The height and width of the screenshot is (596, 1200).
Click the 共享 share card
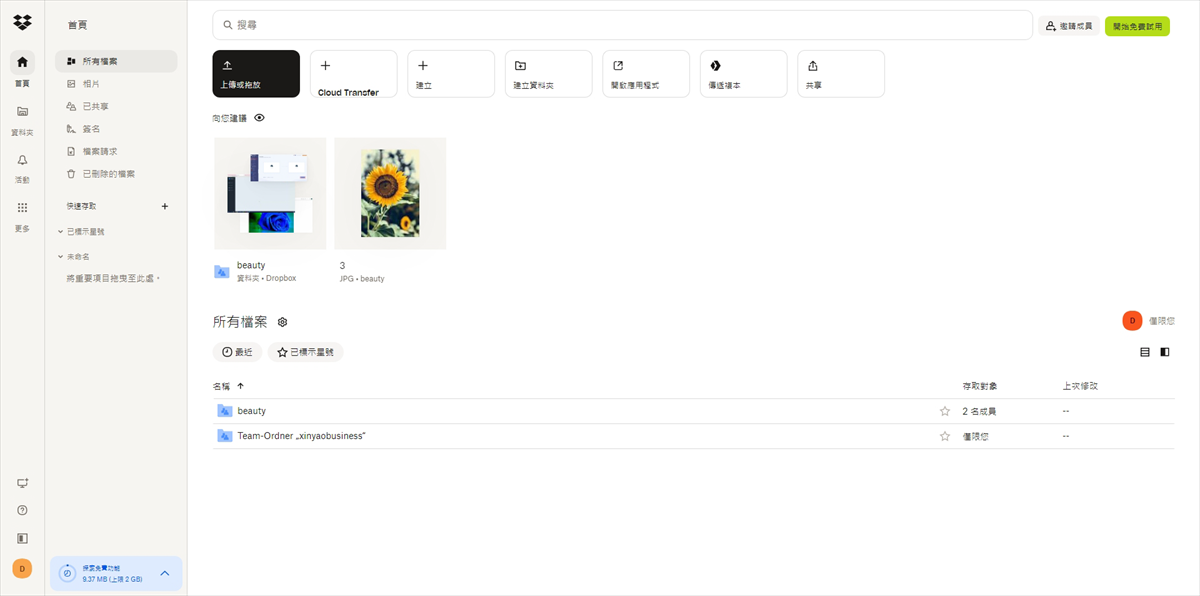841,74
